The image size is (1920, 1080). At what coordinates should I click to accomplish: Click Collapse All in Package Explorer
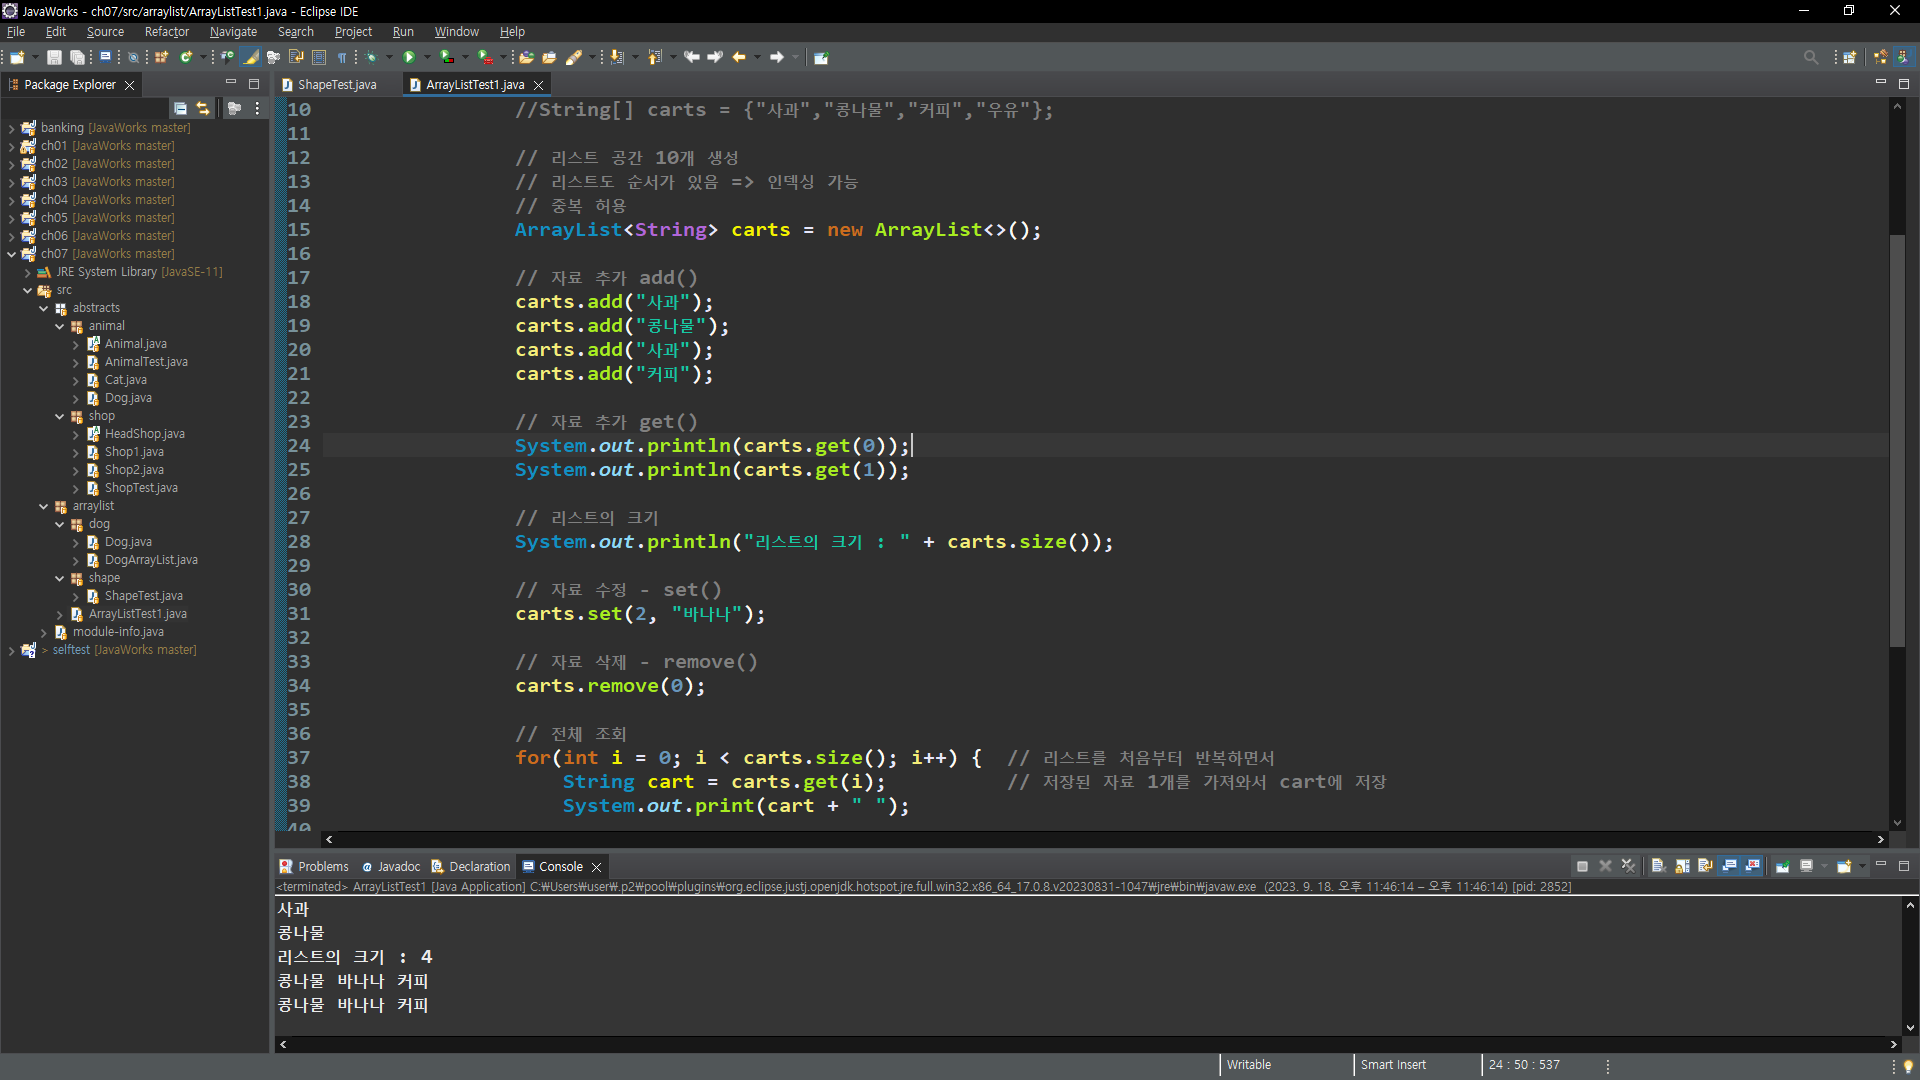coord(180,108)
